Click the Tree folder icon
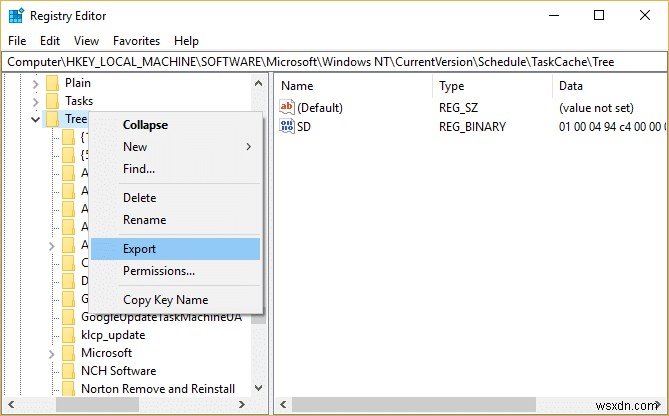The height and width of the screenshot is (416, 669). [52, 119]
